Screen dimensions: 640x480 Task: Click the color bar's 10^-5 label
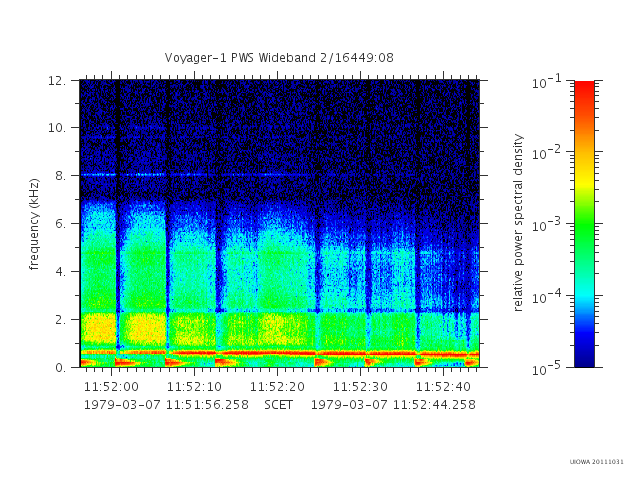547,368
